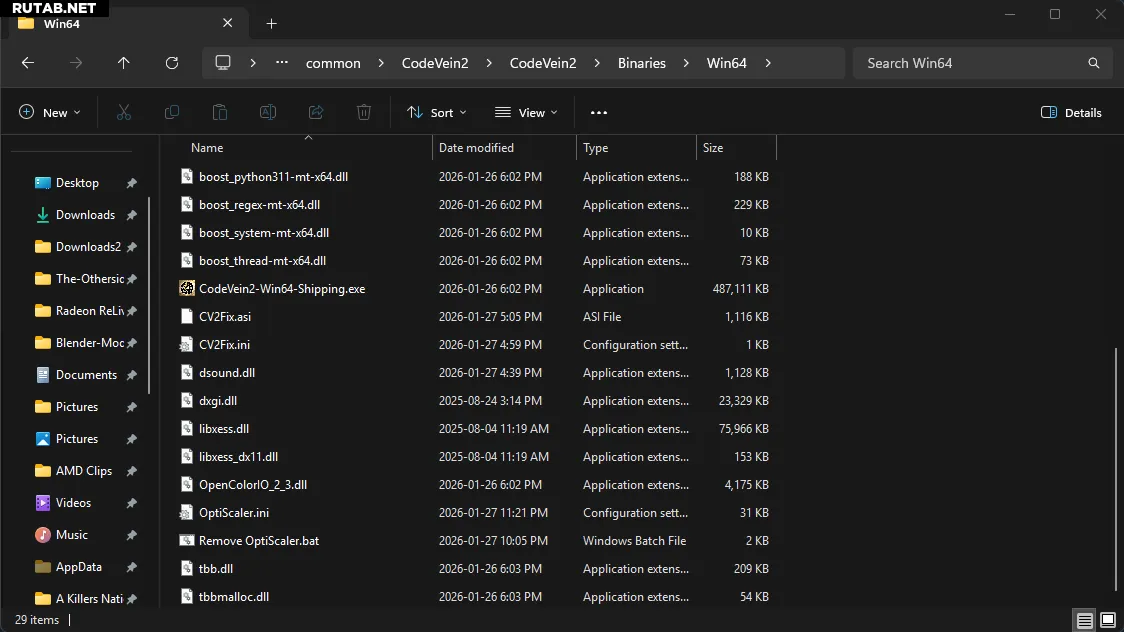Click the Delete trash can icon
The height and width of the screenshot is (632, 1124).
[x=364, y=113]
